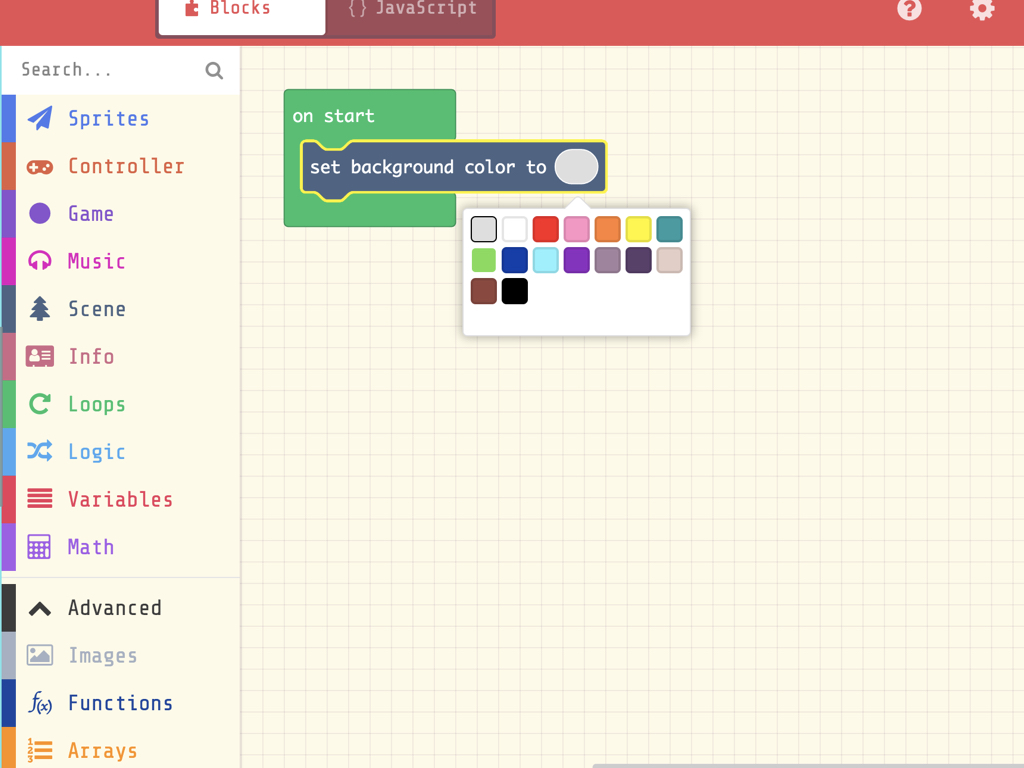Pick the orange color swatch

tap(607, 229)
